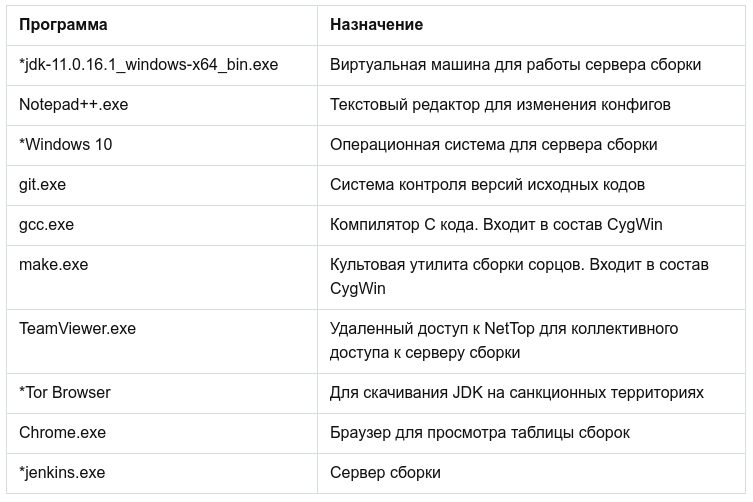This screenshot has width=753, height=502.
Task: Click the Программа column header
Action: point(162,25)
